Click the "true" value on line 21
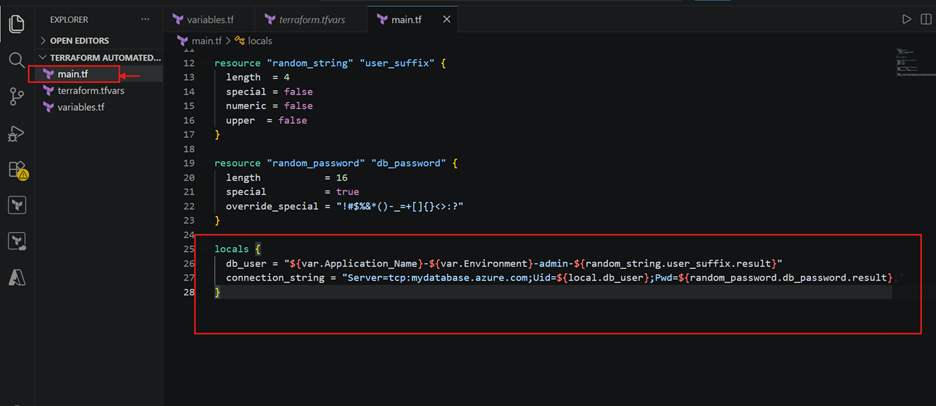The image size is (936, 406). [x=348, y=192]
